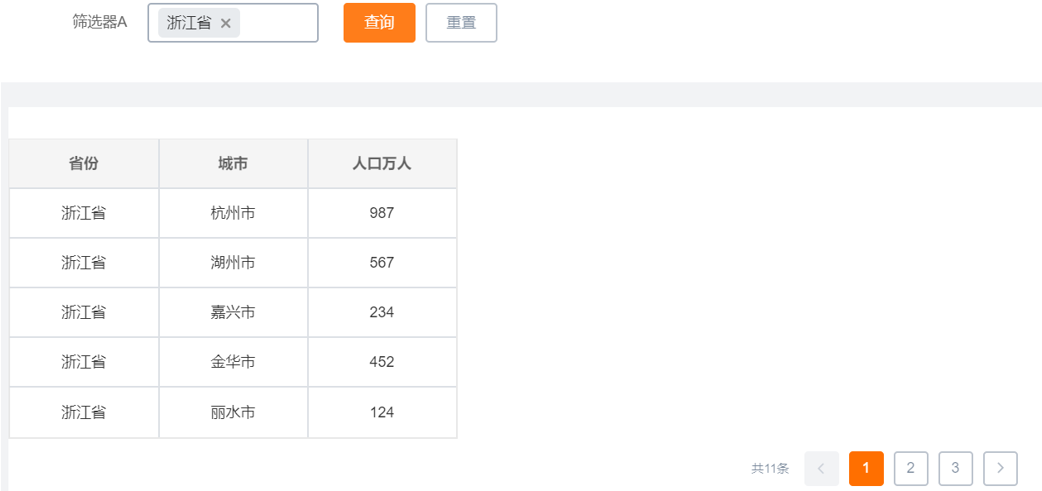Select the 湖州市 table cell
The image size is (1042, 491).
[233, 263]
